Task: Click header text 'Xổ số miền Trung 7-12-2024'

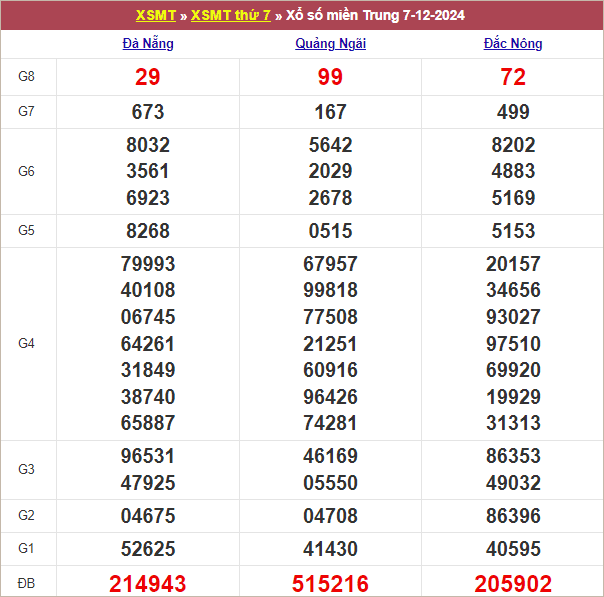Action: pos(375,15)
